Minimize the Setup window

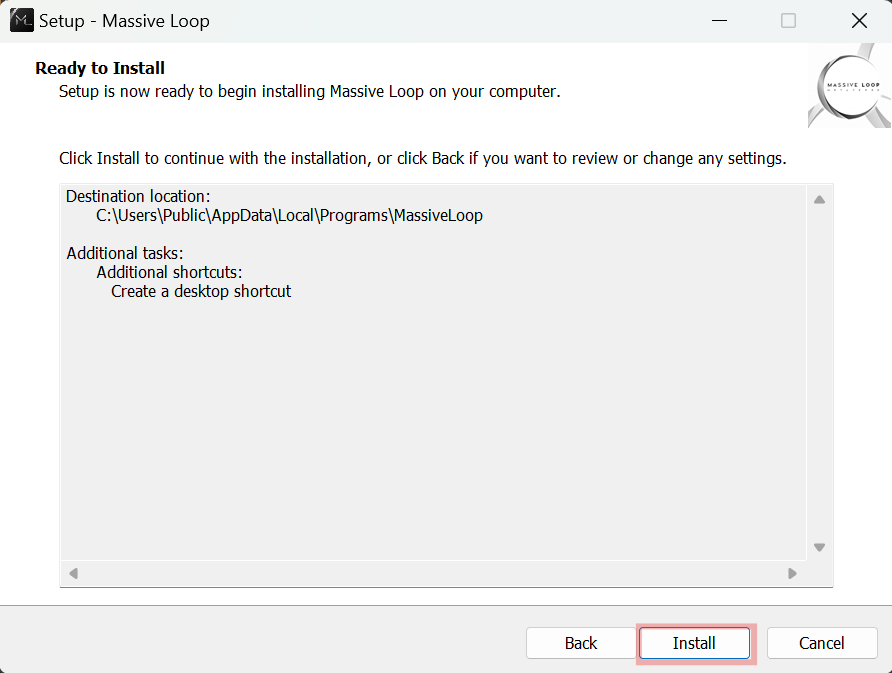[x=720, y=20]
